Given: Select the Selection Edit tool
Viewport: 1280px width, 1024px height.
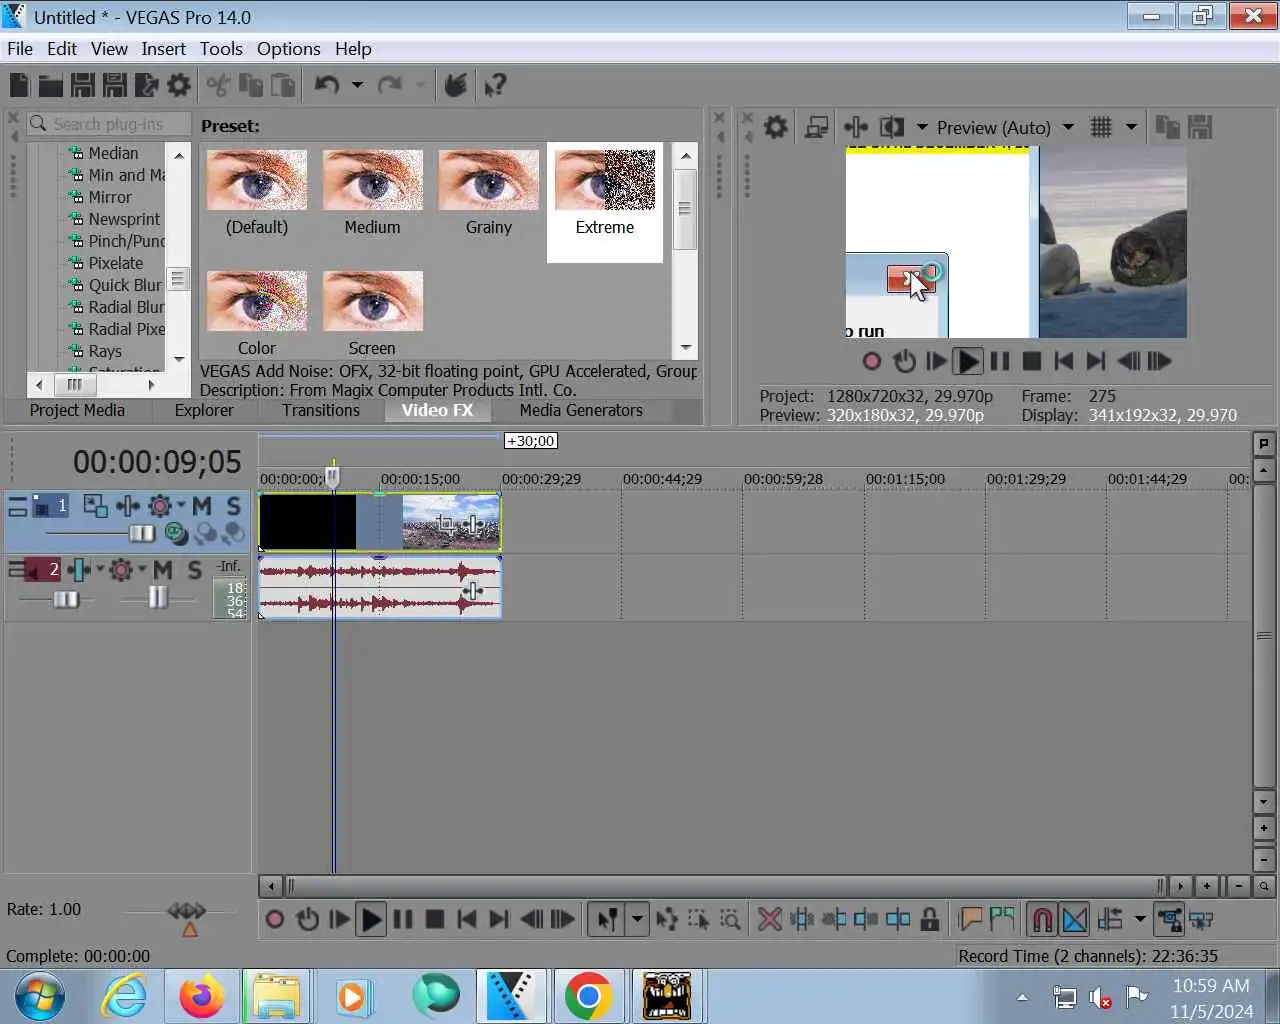Looking at the screenshot, I should tap(699, 919).
